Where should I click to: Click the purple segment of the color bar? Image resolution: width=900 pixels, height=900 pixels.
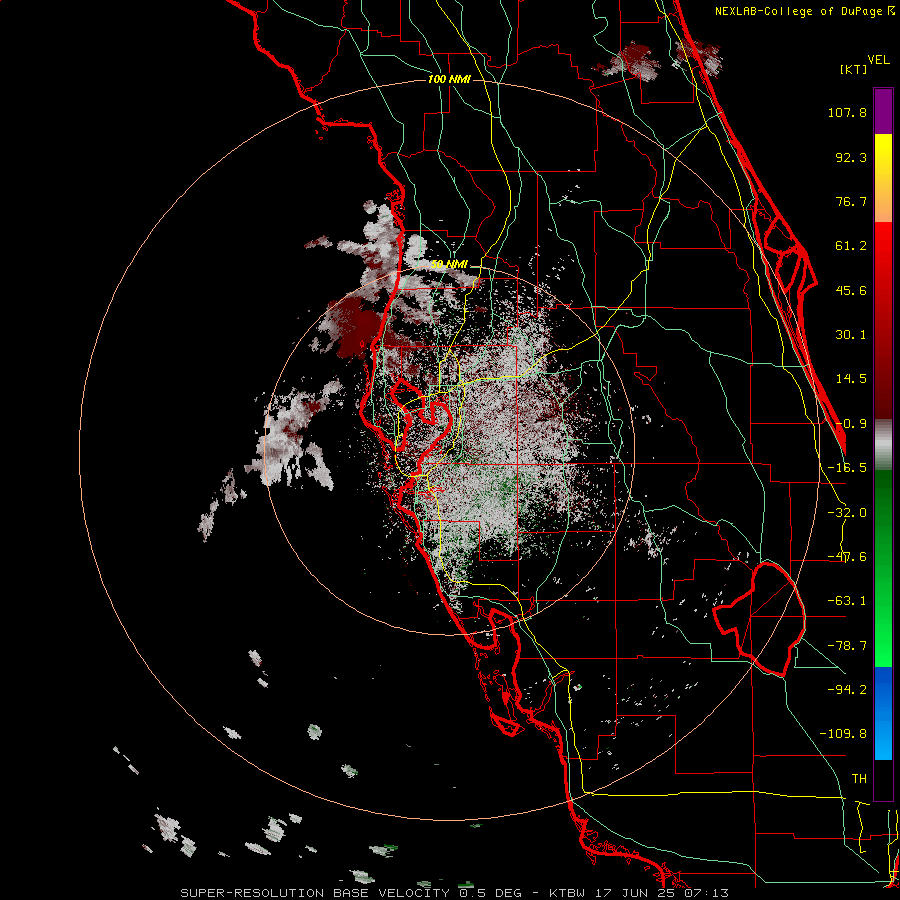pyautogui.click(x=883, y=111)
